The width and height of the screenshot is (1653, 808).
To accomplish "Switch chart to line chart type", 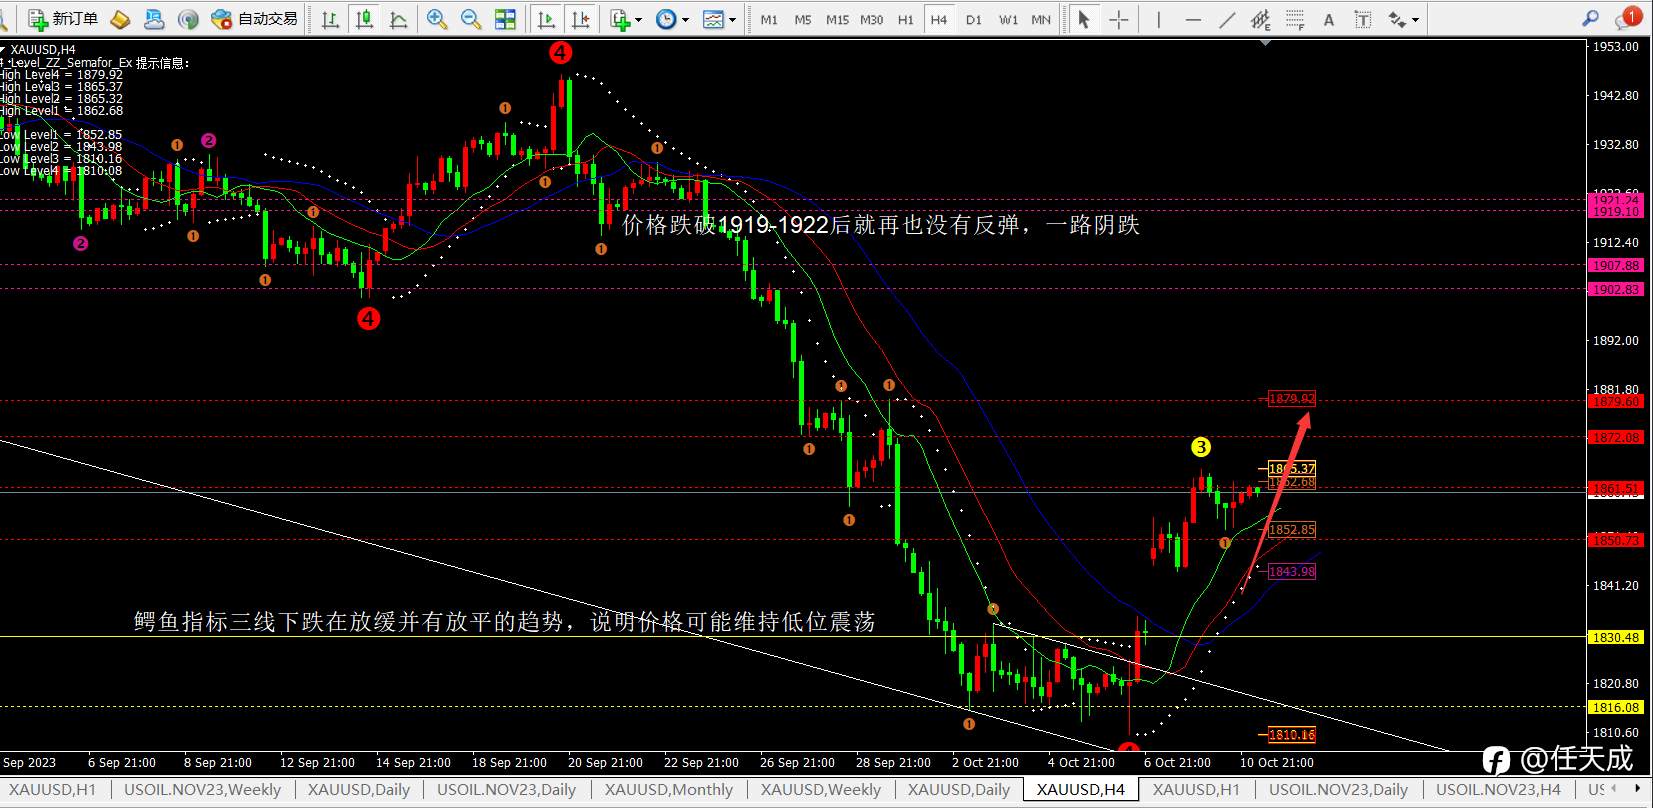I will [398, 19].
